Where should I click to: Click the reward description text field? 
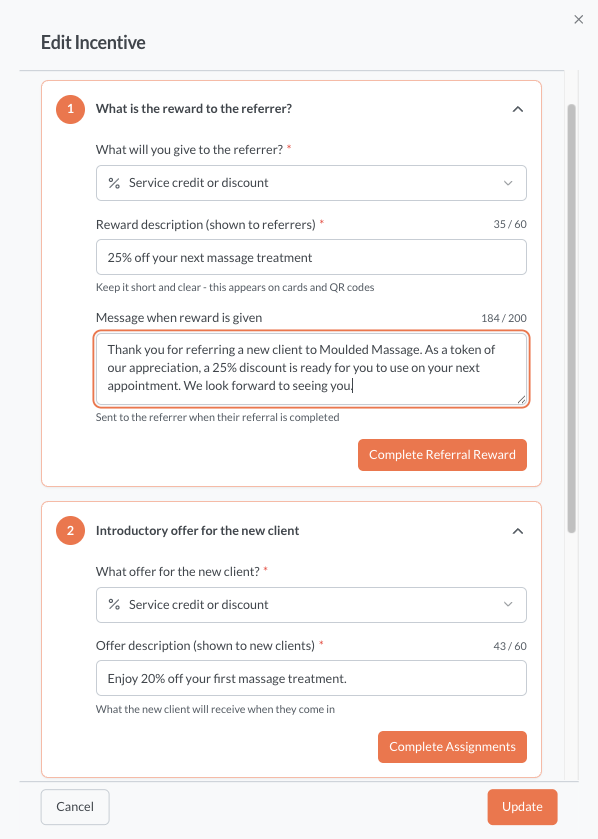pos(311,257)
